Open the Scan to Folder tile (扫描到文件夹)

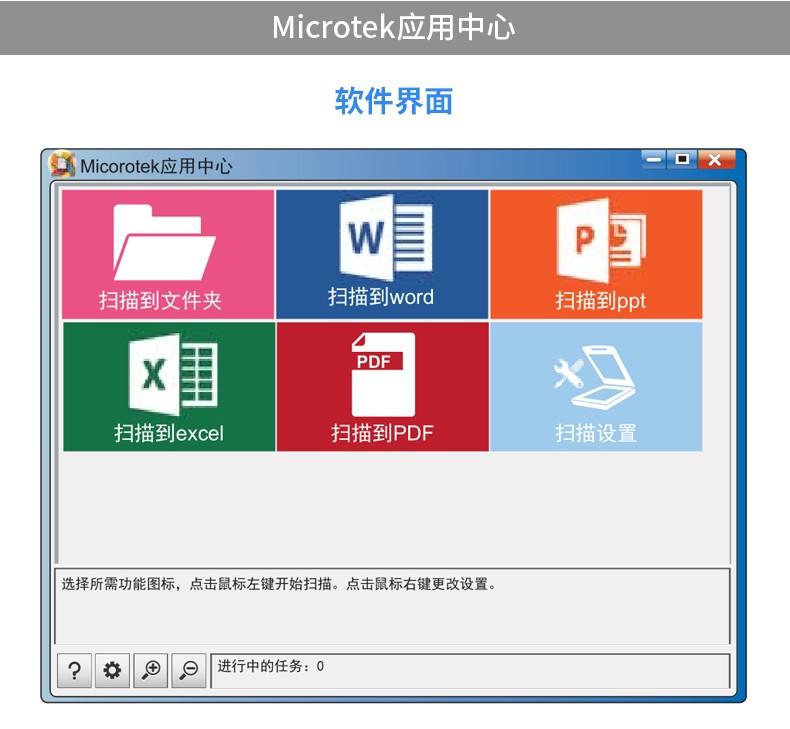(168, 254)
